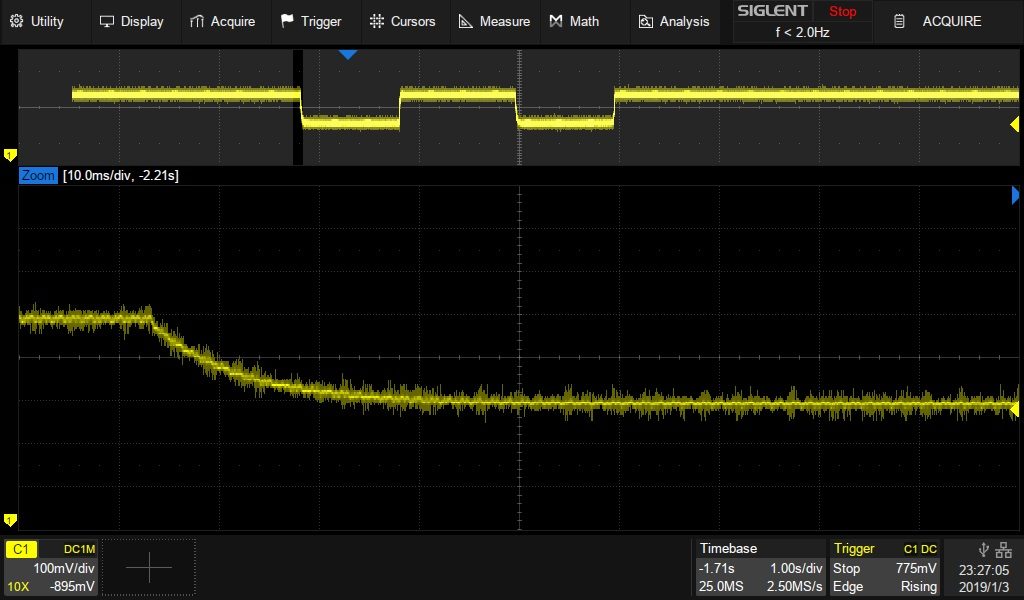
Task: Open the Timebase settings box
Action: (760, 568)
